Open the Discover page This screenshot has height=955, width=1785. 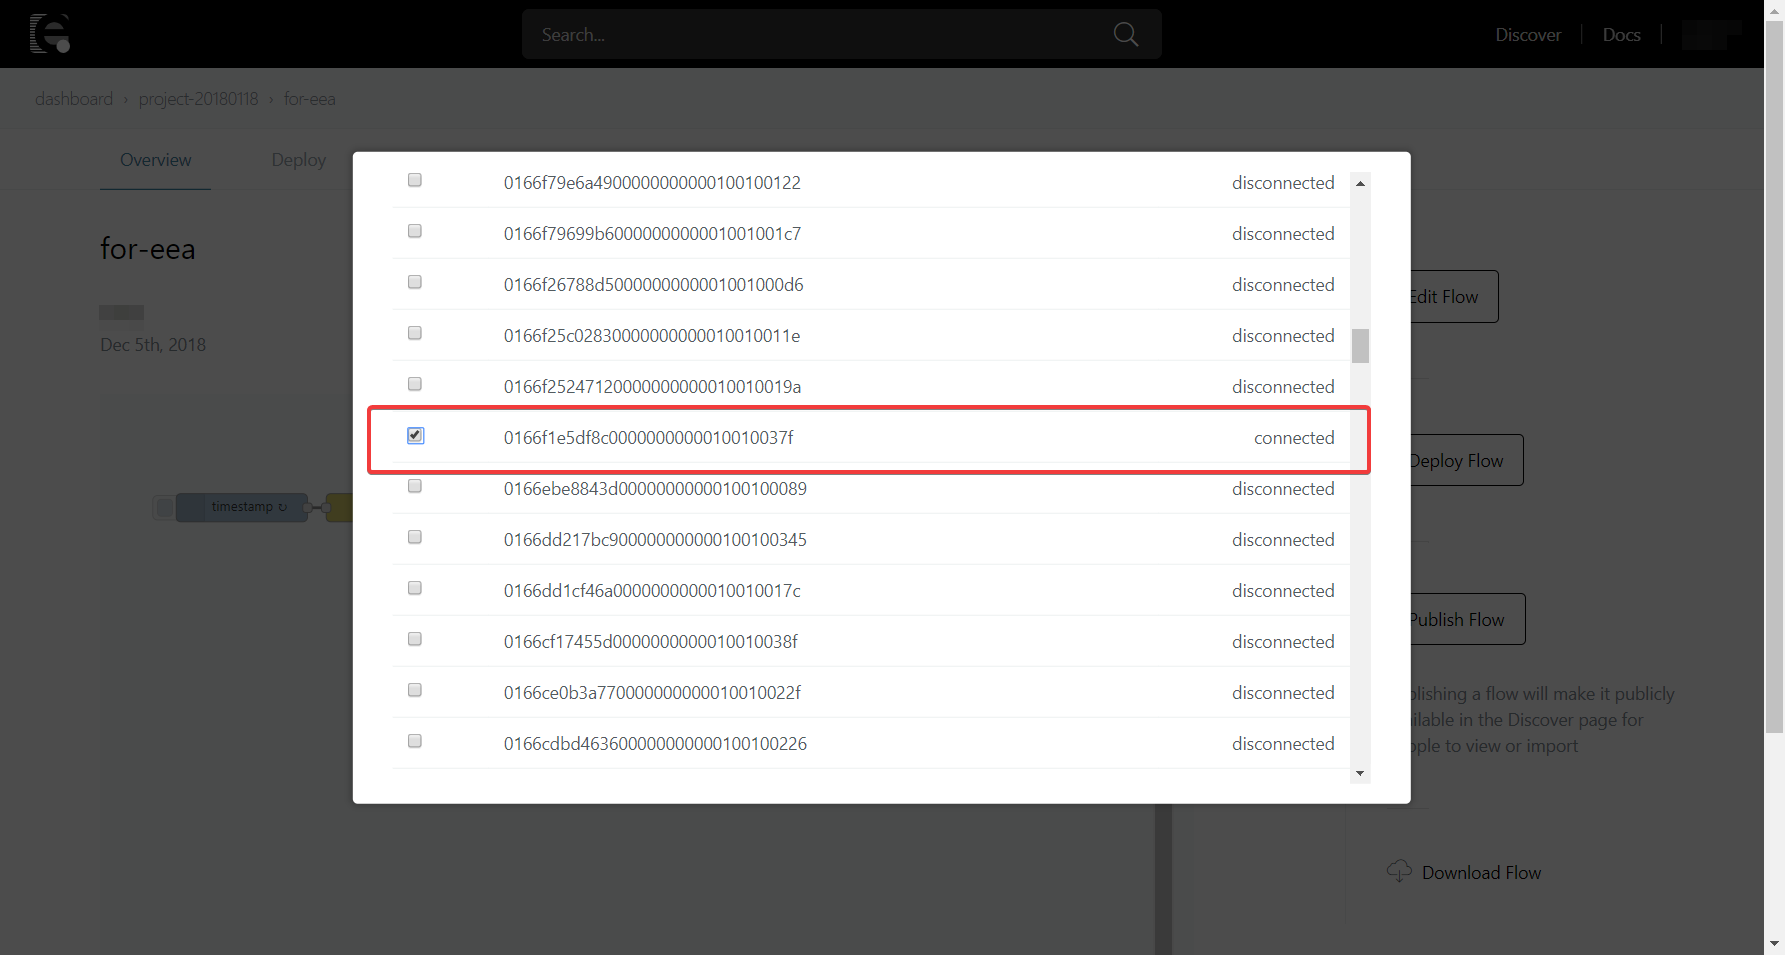1528,34
